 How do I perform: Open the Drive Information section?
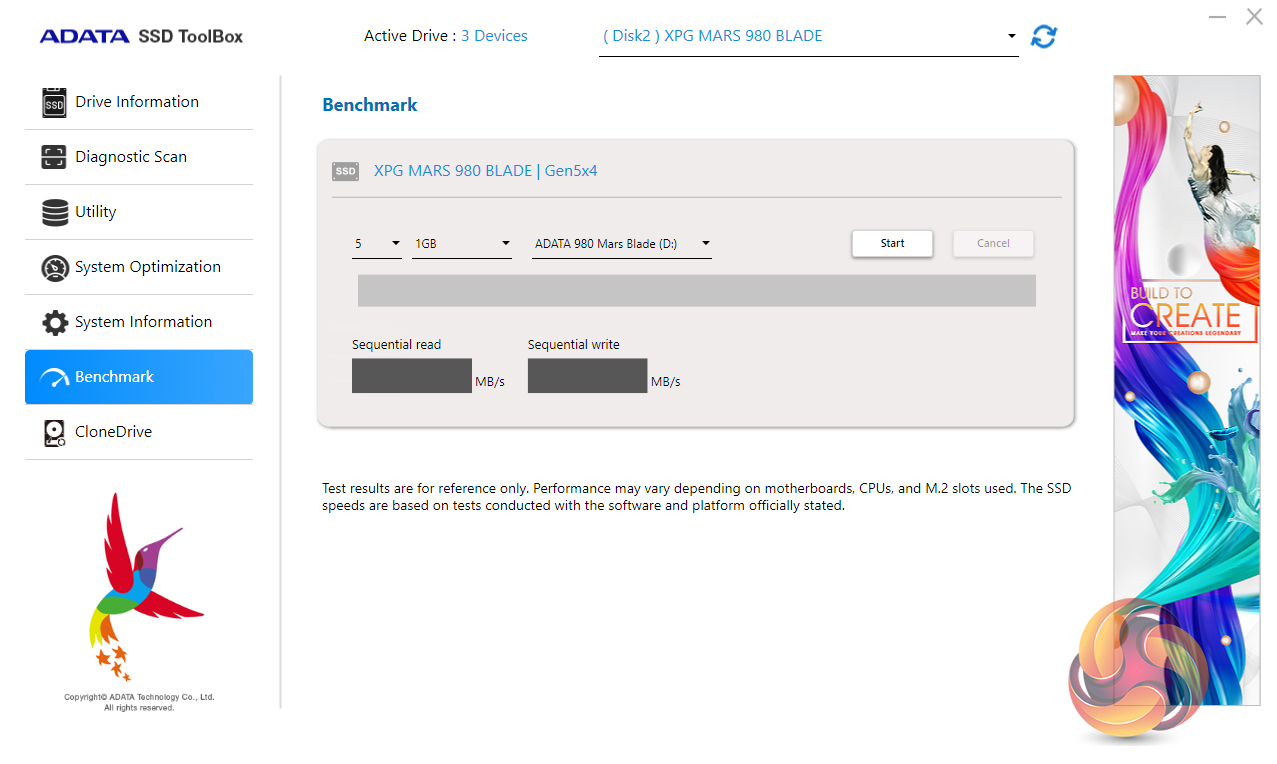[x=139, y=102]
